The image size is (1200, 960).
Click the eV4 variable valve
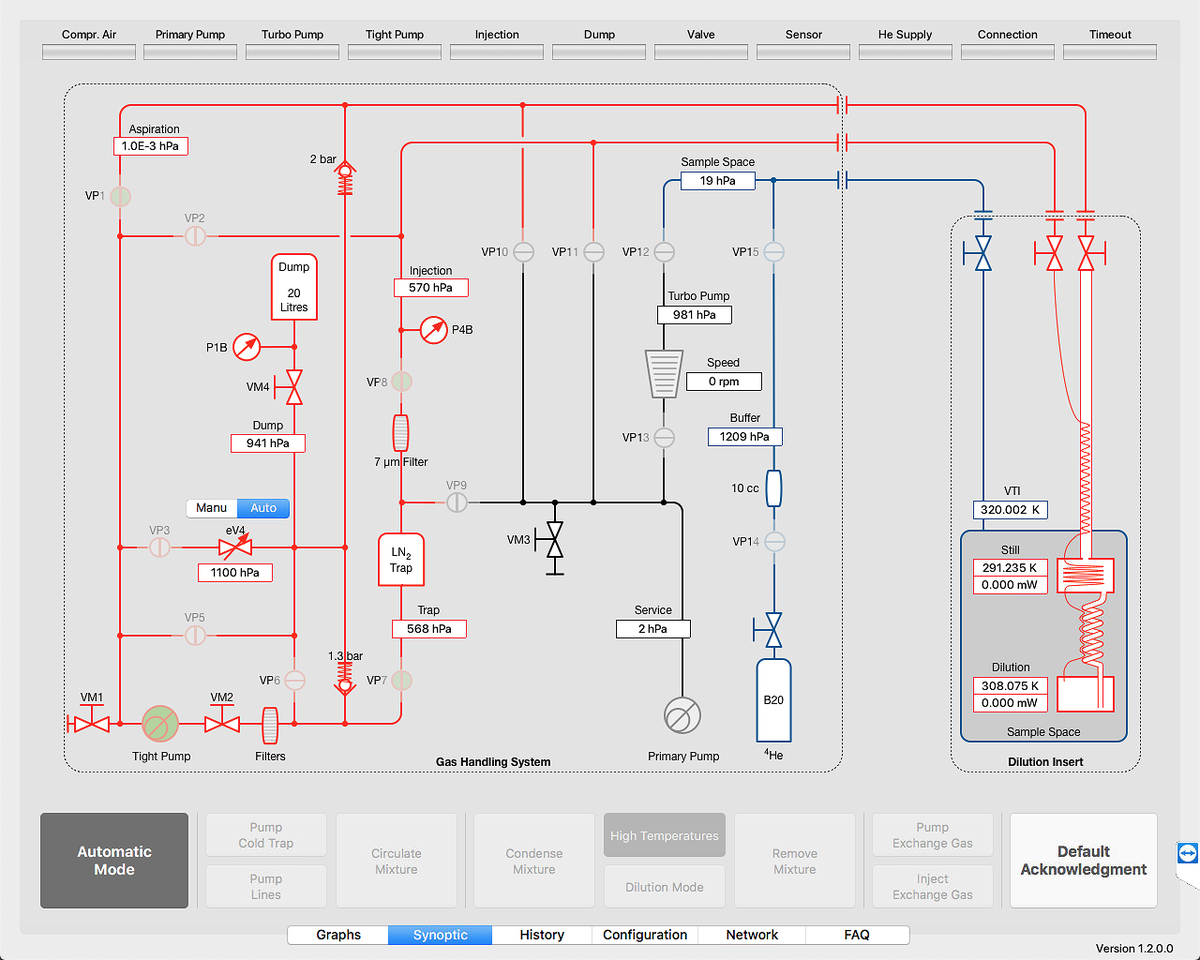click(236, 547)
